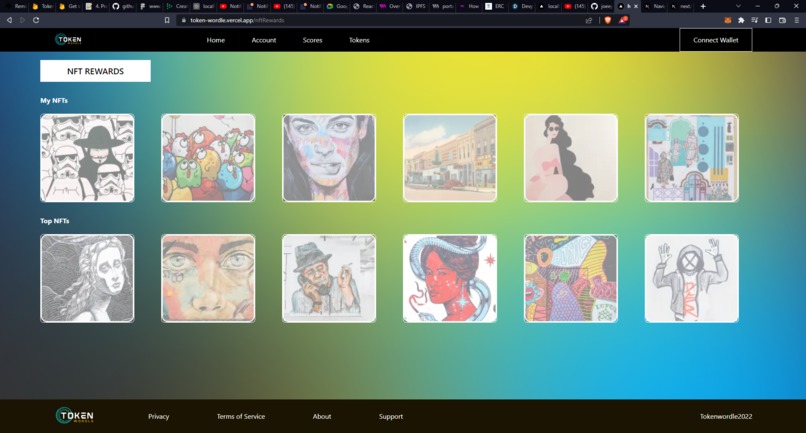Image resolution: width=806 pixels, height=433 pixels.
Task: Switch to the 'Navi' browser tab
Action: [x=655, y=6]
